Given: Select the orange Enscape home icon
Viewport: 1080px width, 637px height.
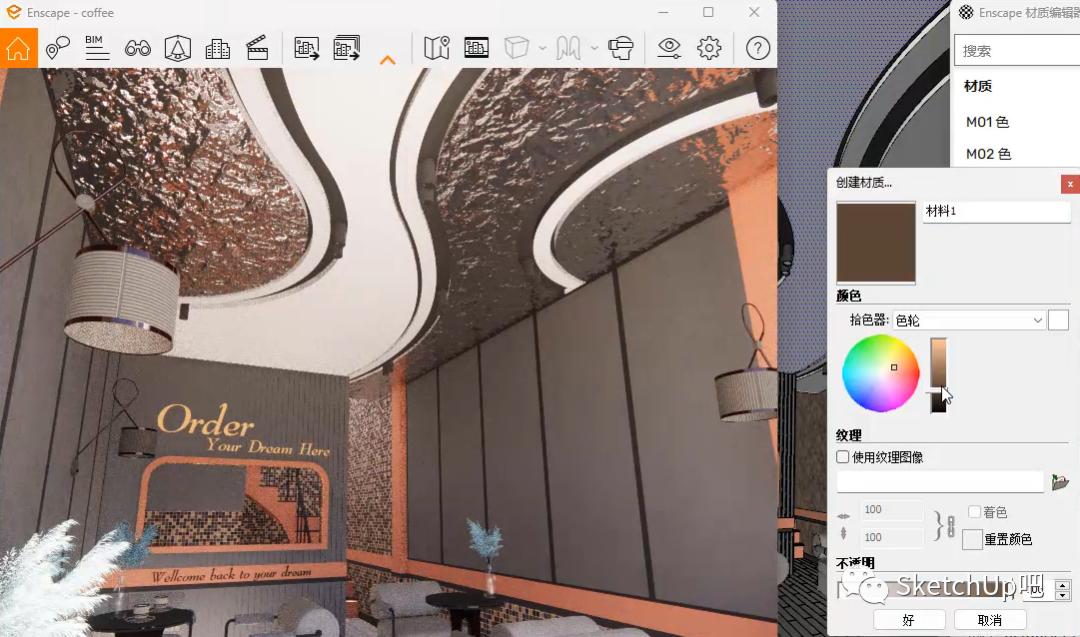Looking at the screenshot, I should point(18,47).
